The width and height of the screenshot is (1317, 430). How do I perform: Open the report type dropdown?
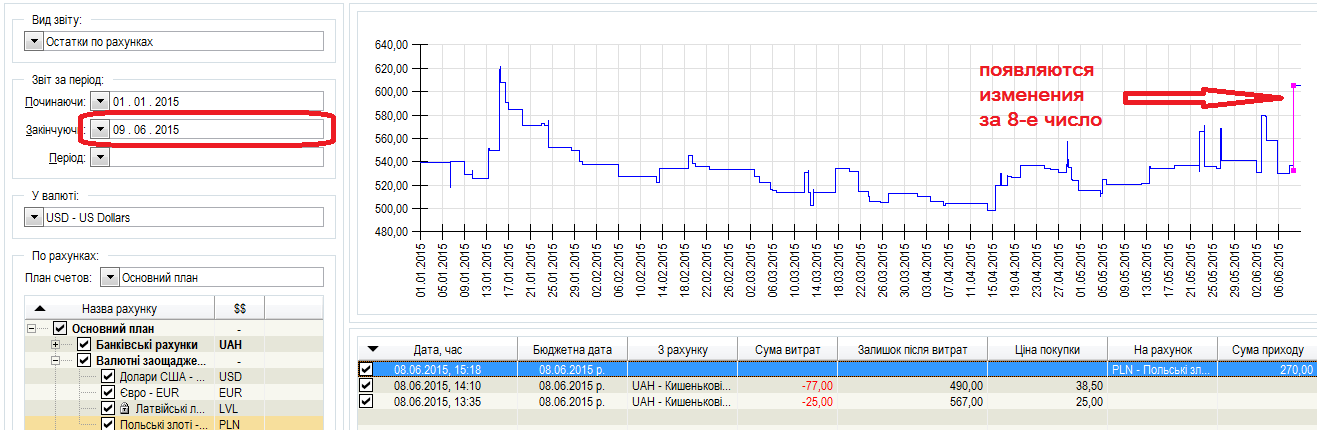(33, 42)
